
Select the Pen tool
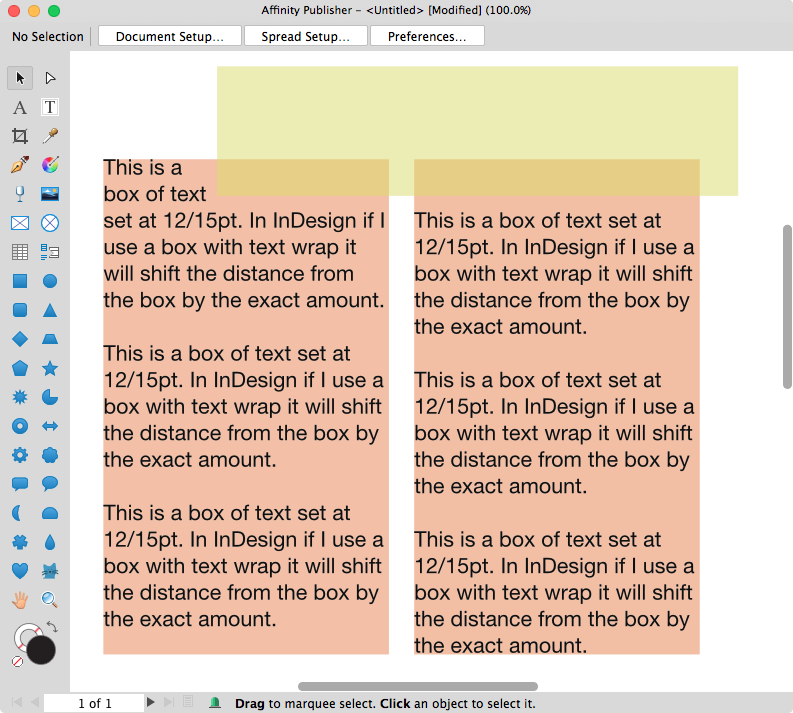(20, 165)
